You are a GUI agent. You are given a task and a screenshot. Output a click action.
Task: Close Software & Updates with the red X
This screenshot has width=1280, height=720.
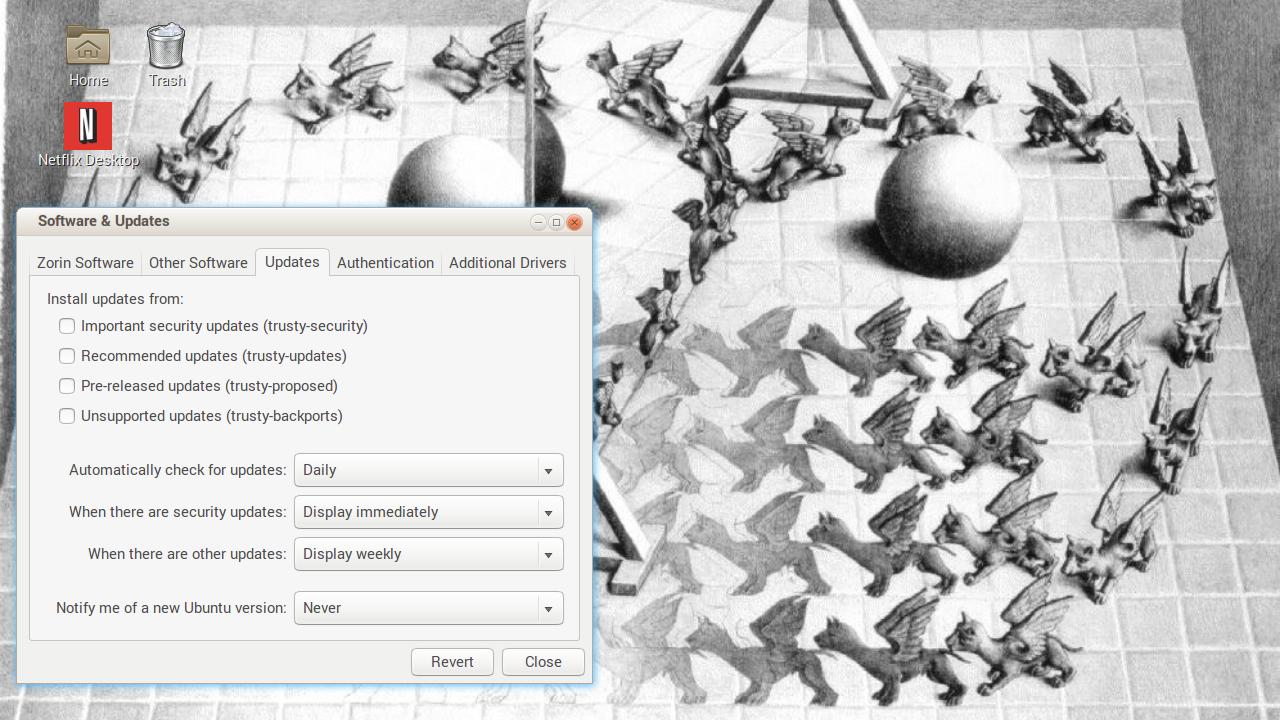point(574,222)
